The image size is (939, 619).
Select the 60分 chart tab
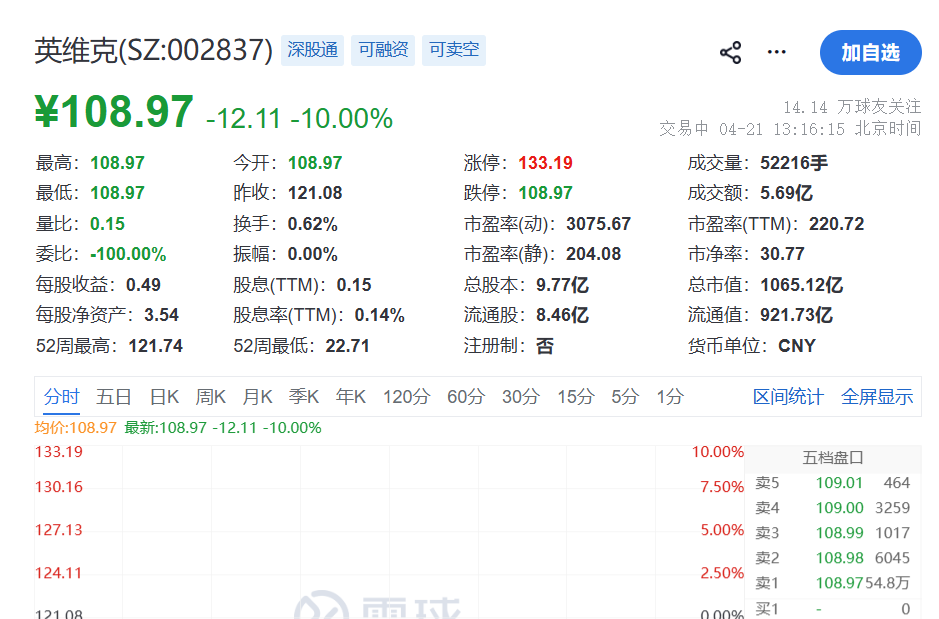465,397
